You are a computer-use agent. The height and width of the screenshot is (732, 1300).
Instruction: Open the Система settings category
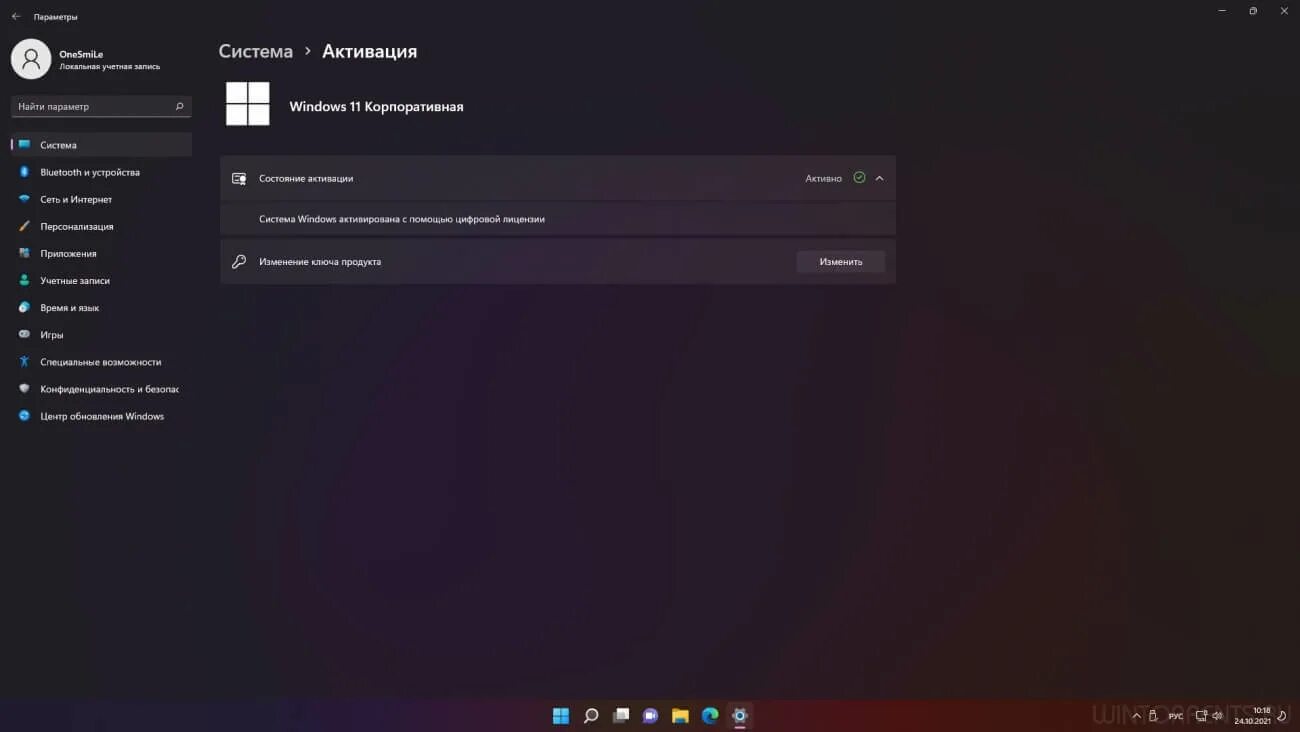click(101, 145)
